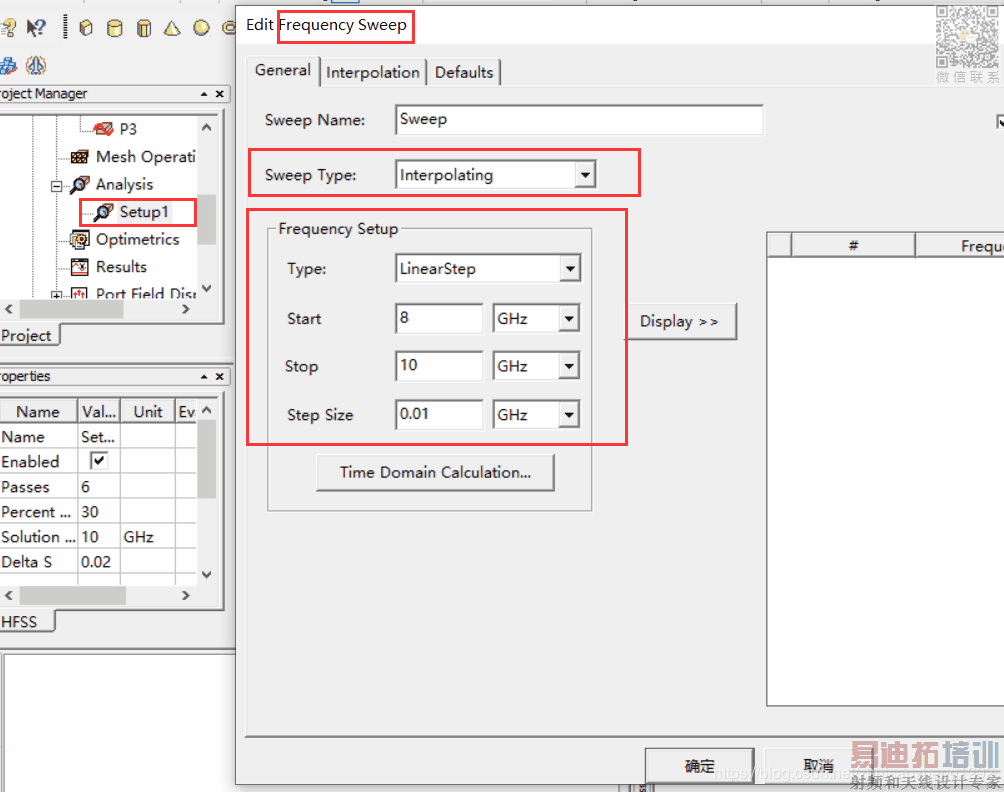Expand the Port Field Display node
The height and width of the screenshot is (792, 1004).
click(56, 295)
